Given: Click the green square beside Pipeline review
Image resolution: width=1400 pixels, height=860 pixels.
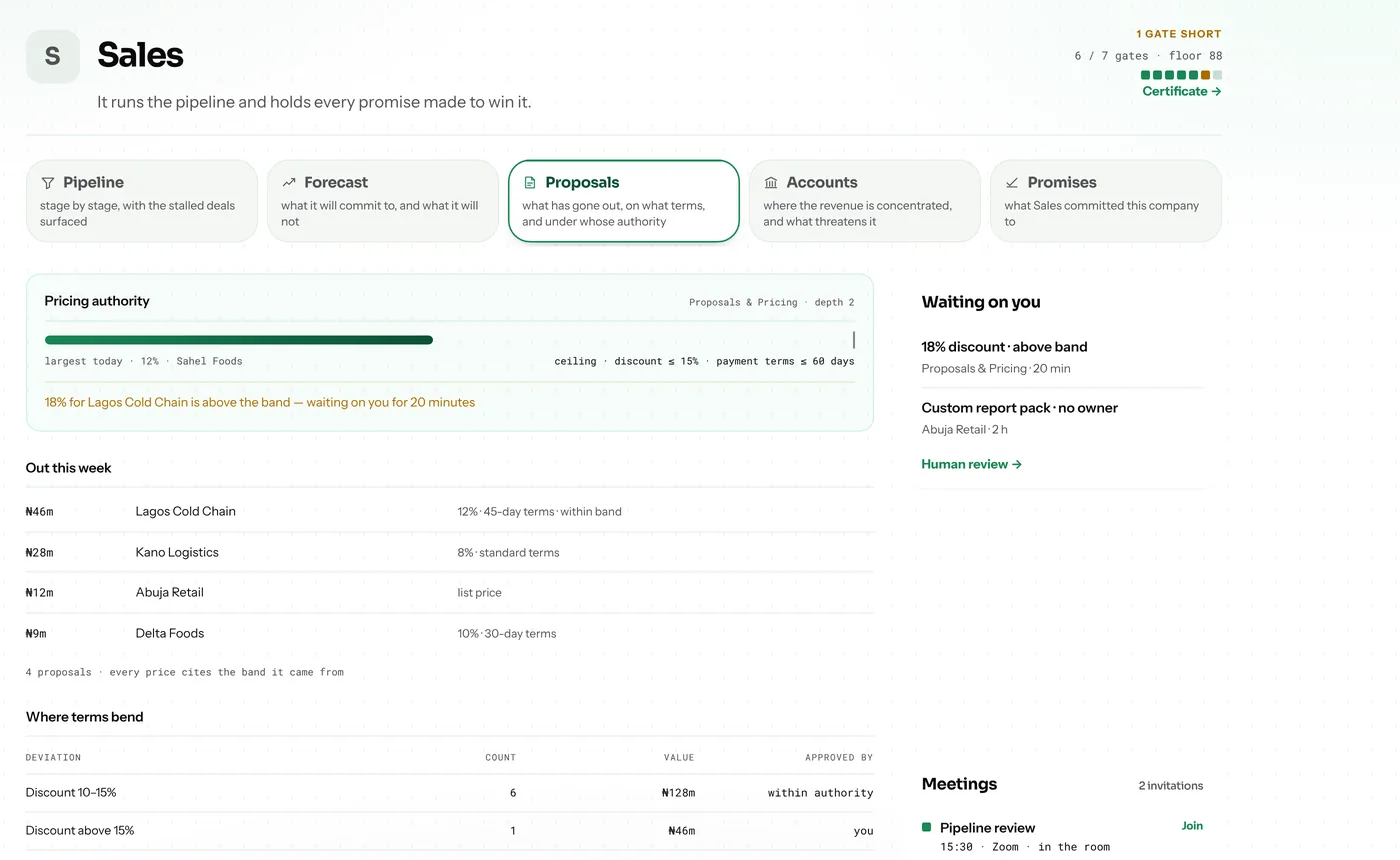Looking at the screenshot, I should (926, 827).
